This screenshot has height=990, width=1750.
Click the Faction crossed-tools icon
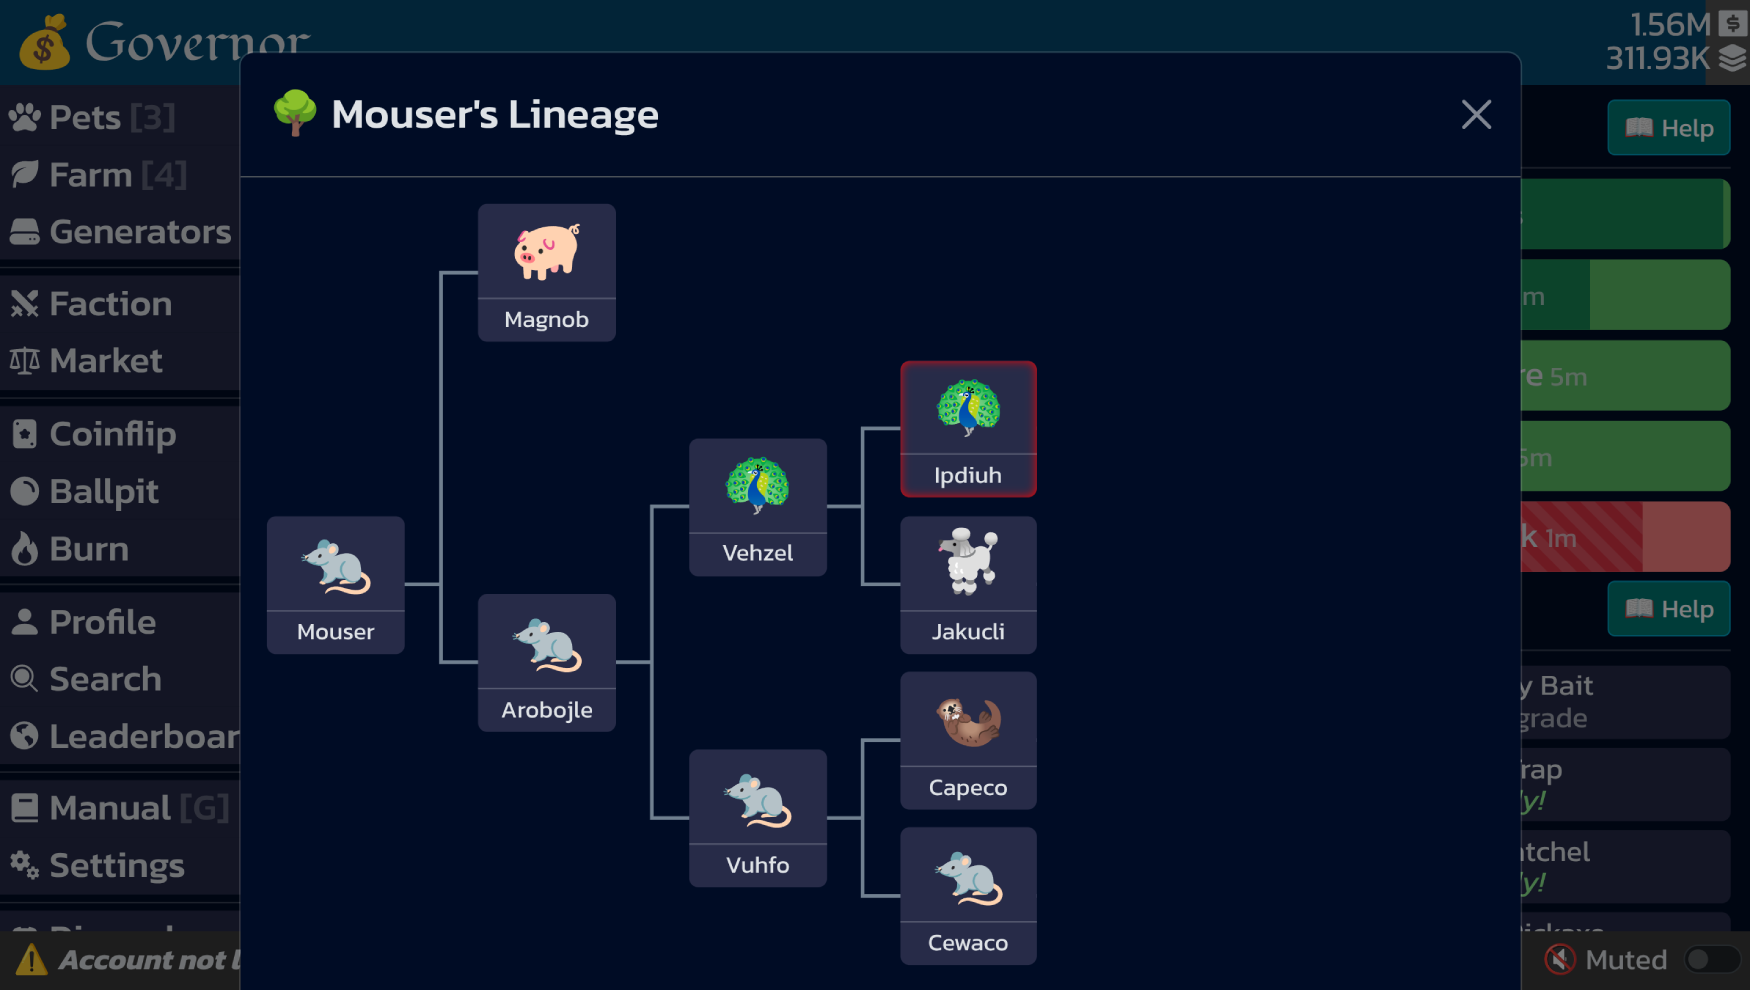pyautogui.click(x=24, y=303)
